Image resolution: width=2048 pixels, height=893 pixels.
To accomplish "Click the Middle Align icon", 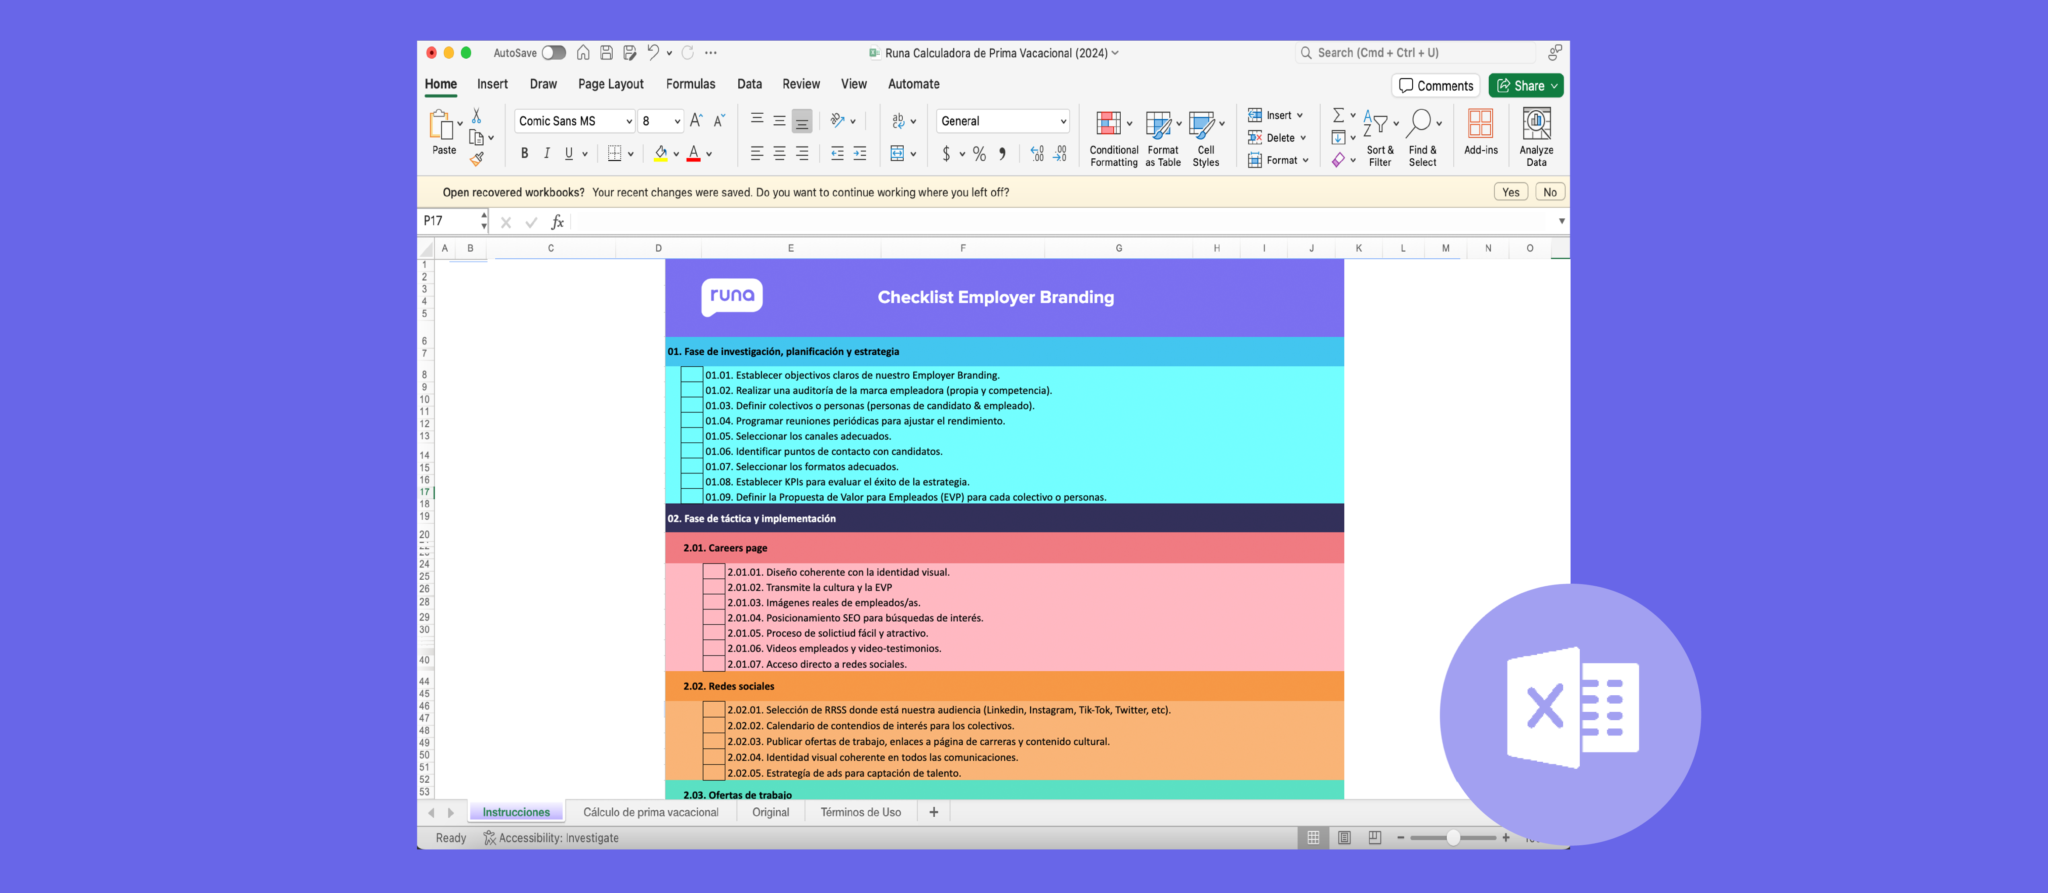I will click(779, 120).
